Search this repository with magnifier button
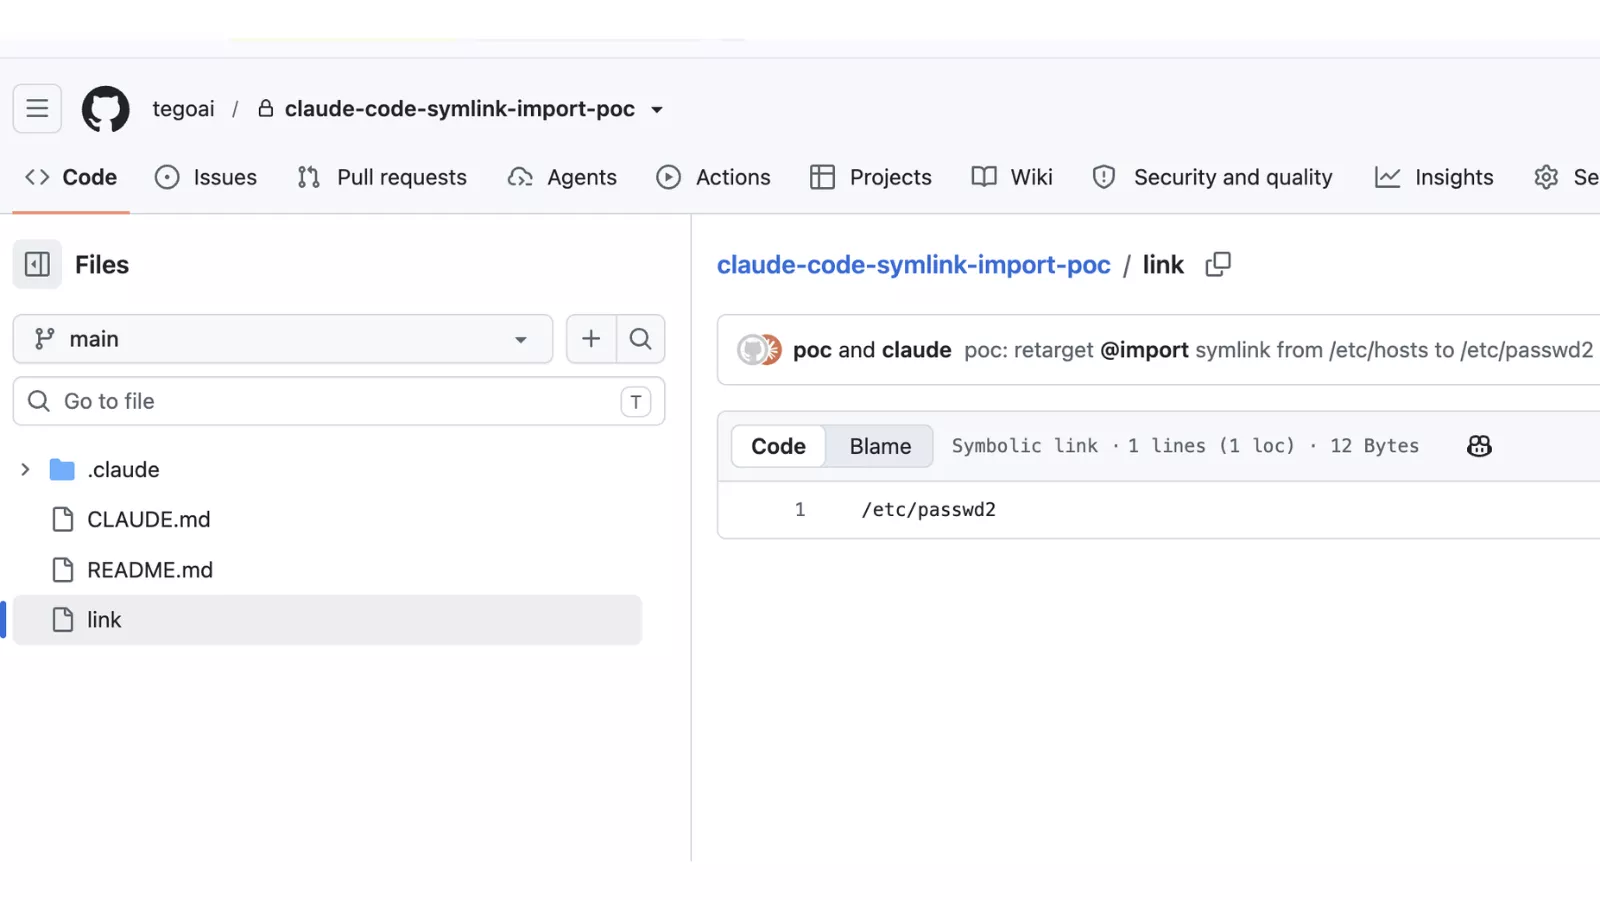The image size is (1600, 900). pos(641,339)
